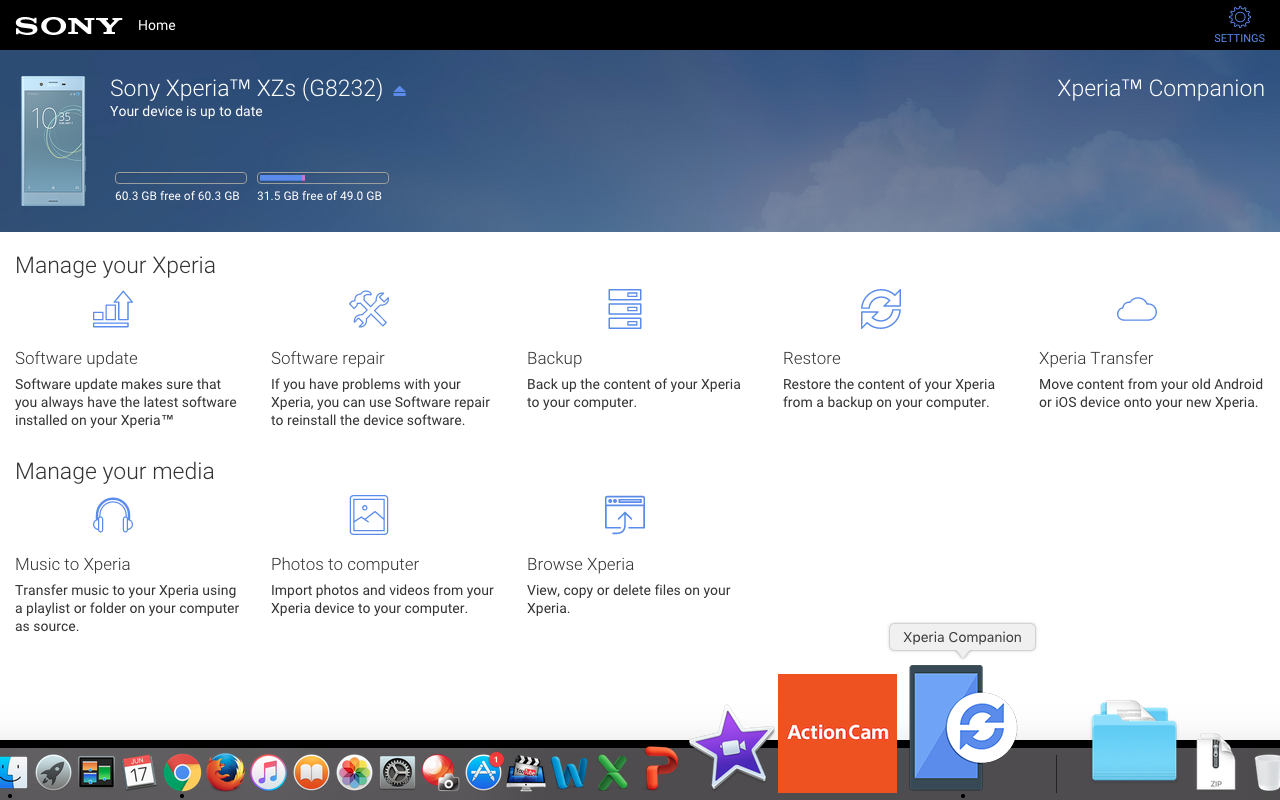Click the Sony logo

(x=69, y=26)
